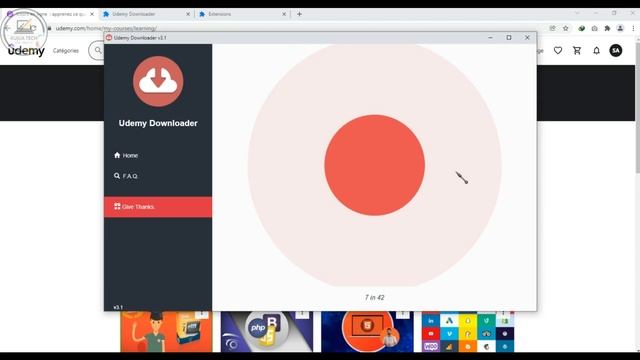640x360 pixels.
Task: Open the SA user avatar menu
Action: tap(616, 50)
